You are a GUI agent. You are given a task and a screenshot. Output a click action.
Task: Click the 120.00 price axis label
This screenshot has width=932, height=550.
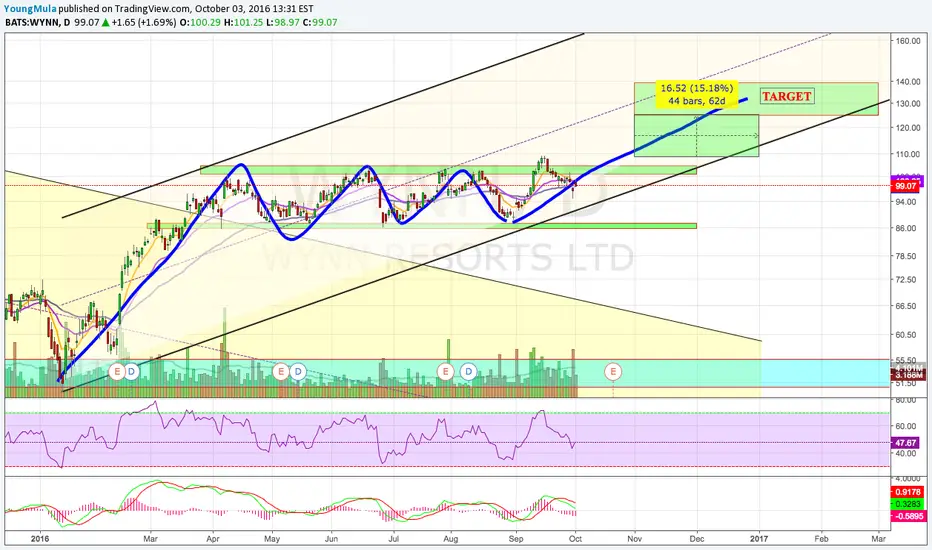click(x=909, y=128)
